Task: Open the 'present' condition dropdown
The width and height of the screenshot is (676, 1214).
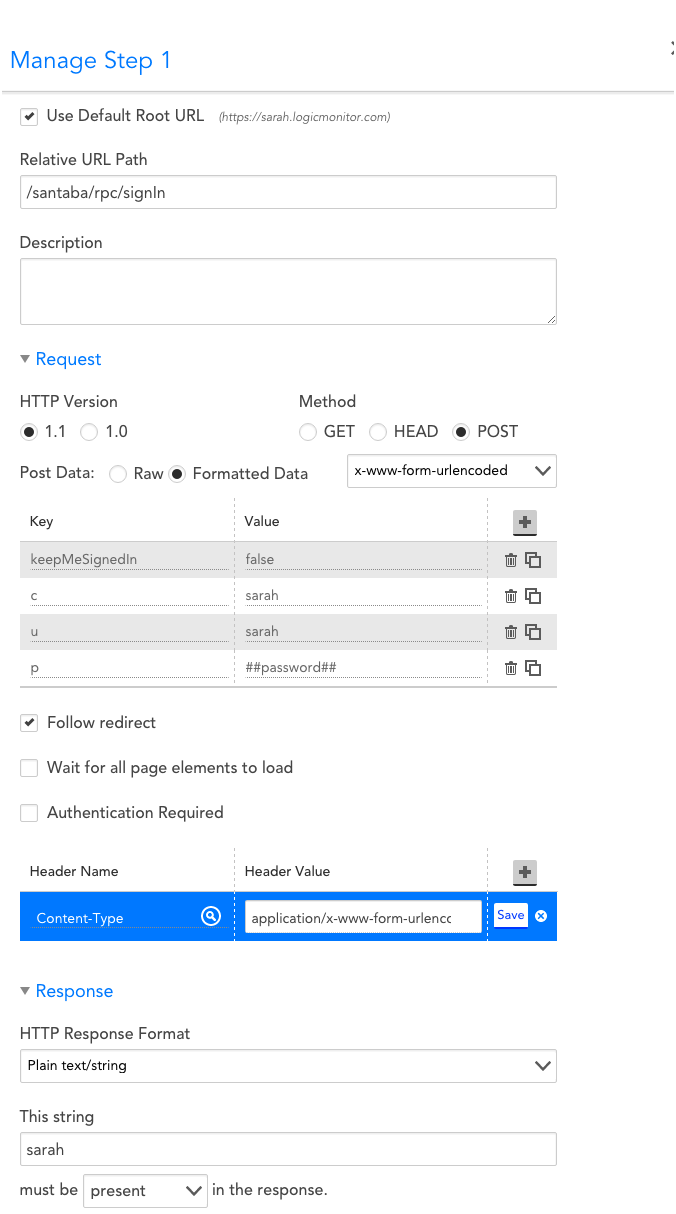Action: pos(145,1191)
